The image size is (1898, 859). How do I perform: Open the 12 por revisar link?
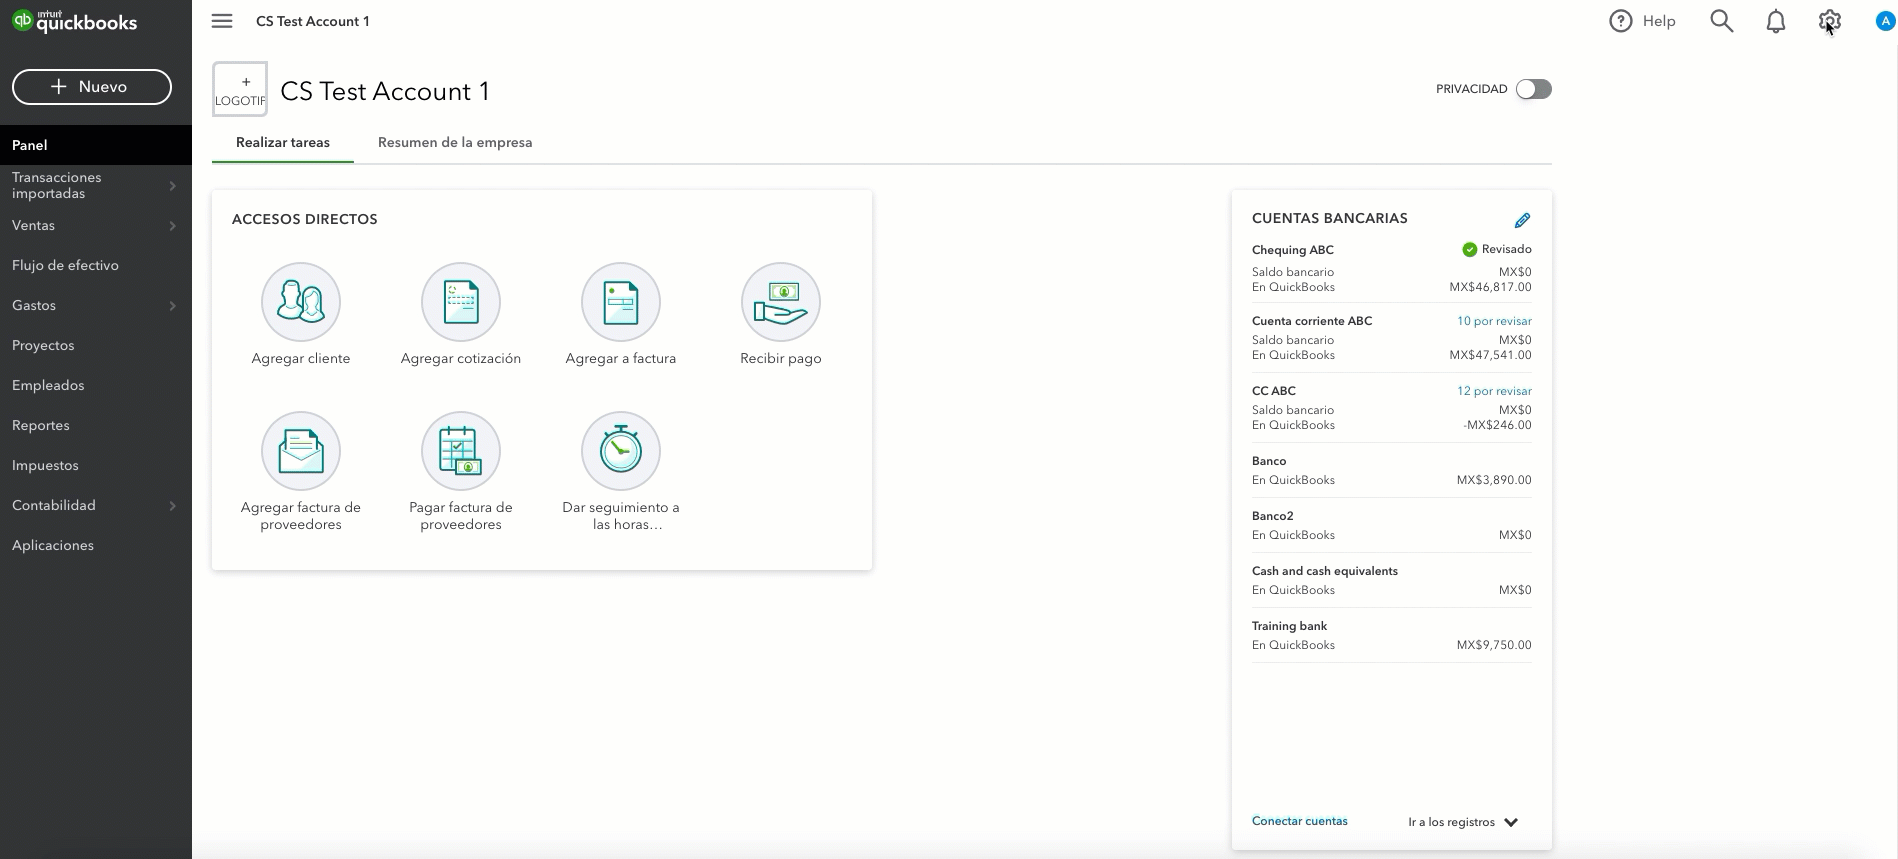tap(1494, 391)
